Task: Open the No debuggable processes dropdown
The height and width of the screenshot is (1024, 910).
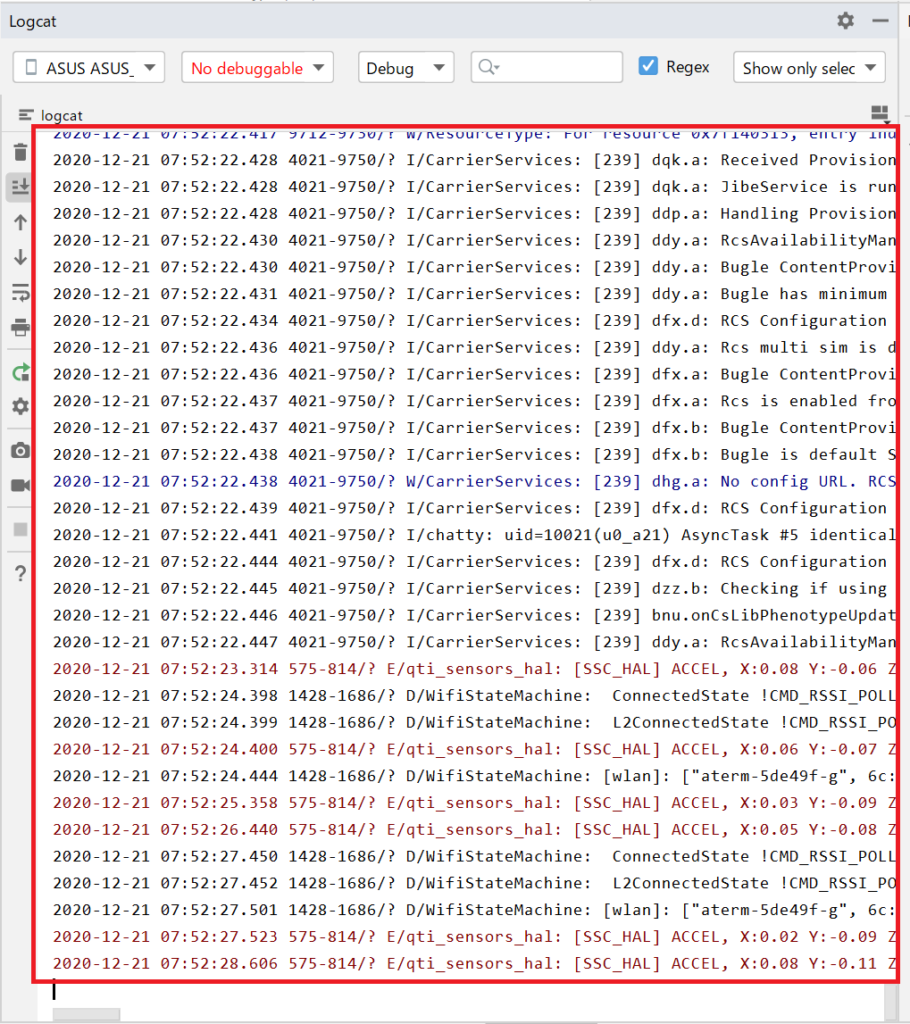Action: (x=257, y=67)
